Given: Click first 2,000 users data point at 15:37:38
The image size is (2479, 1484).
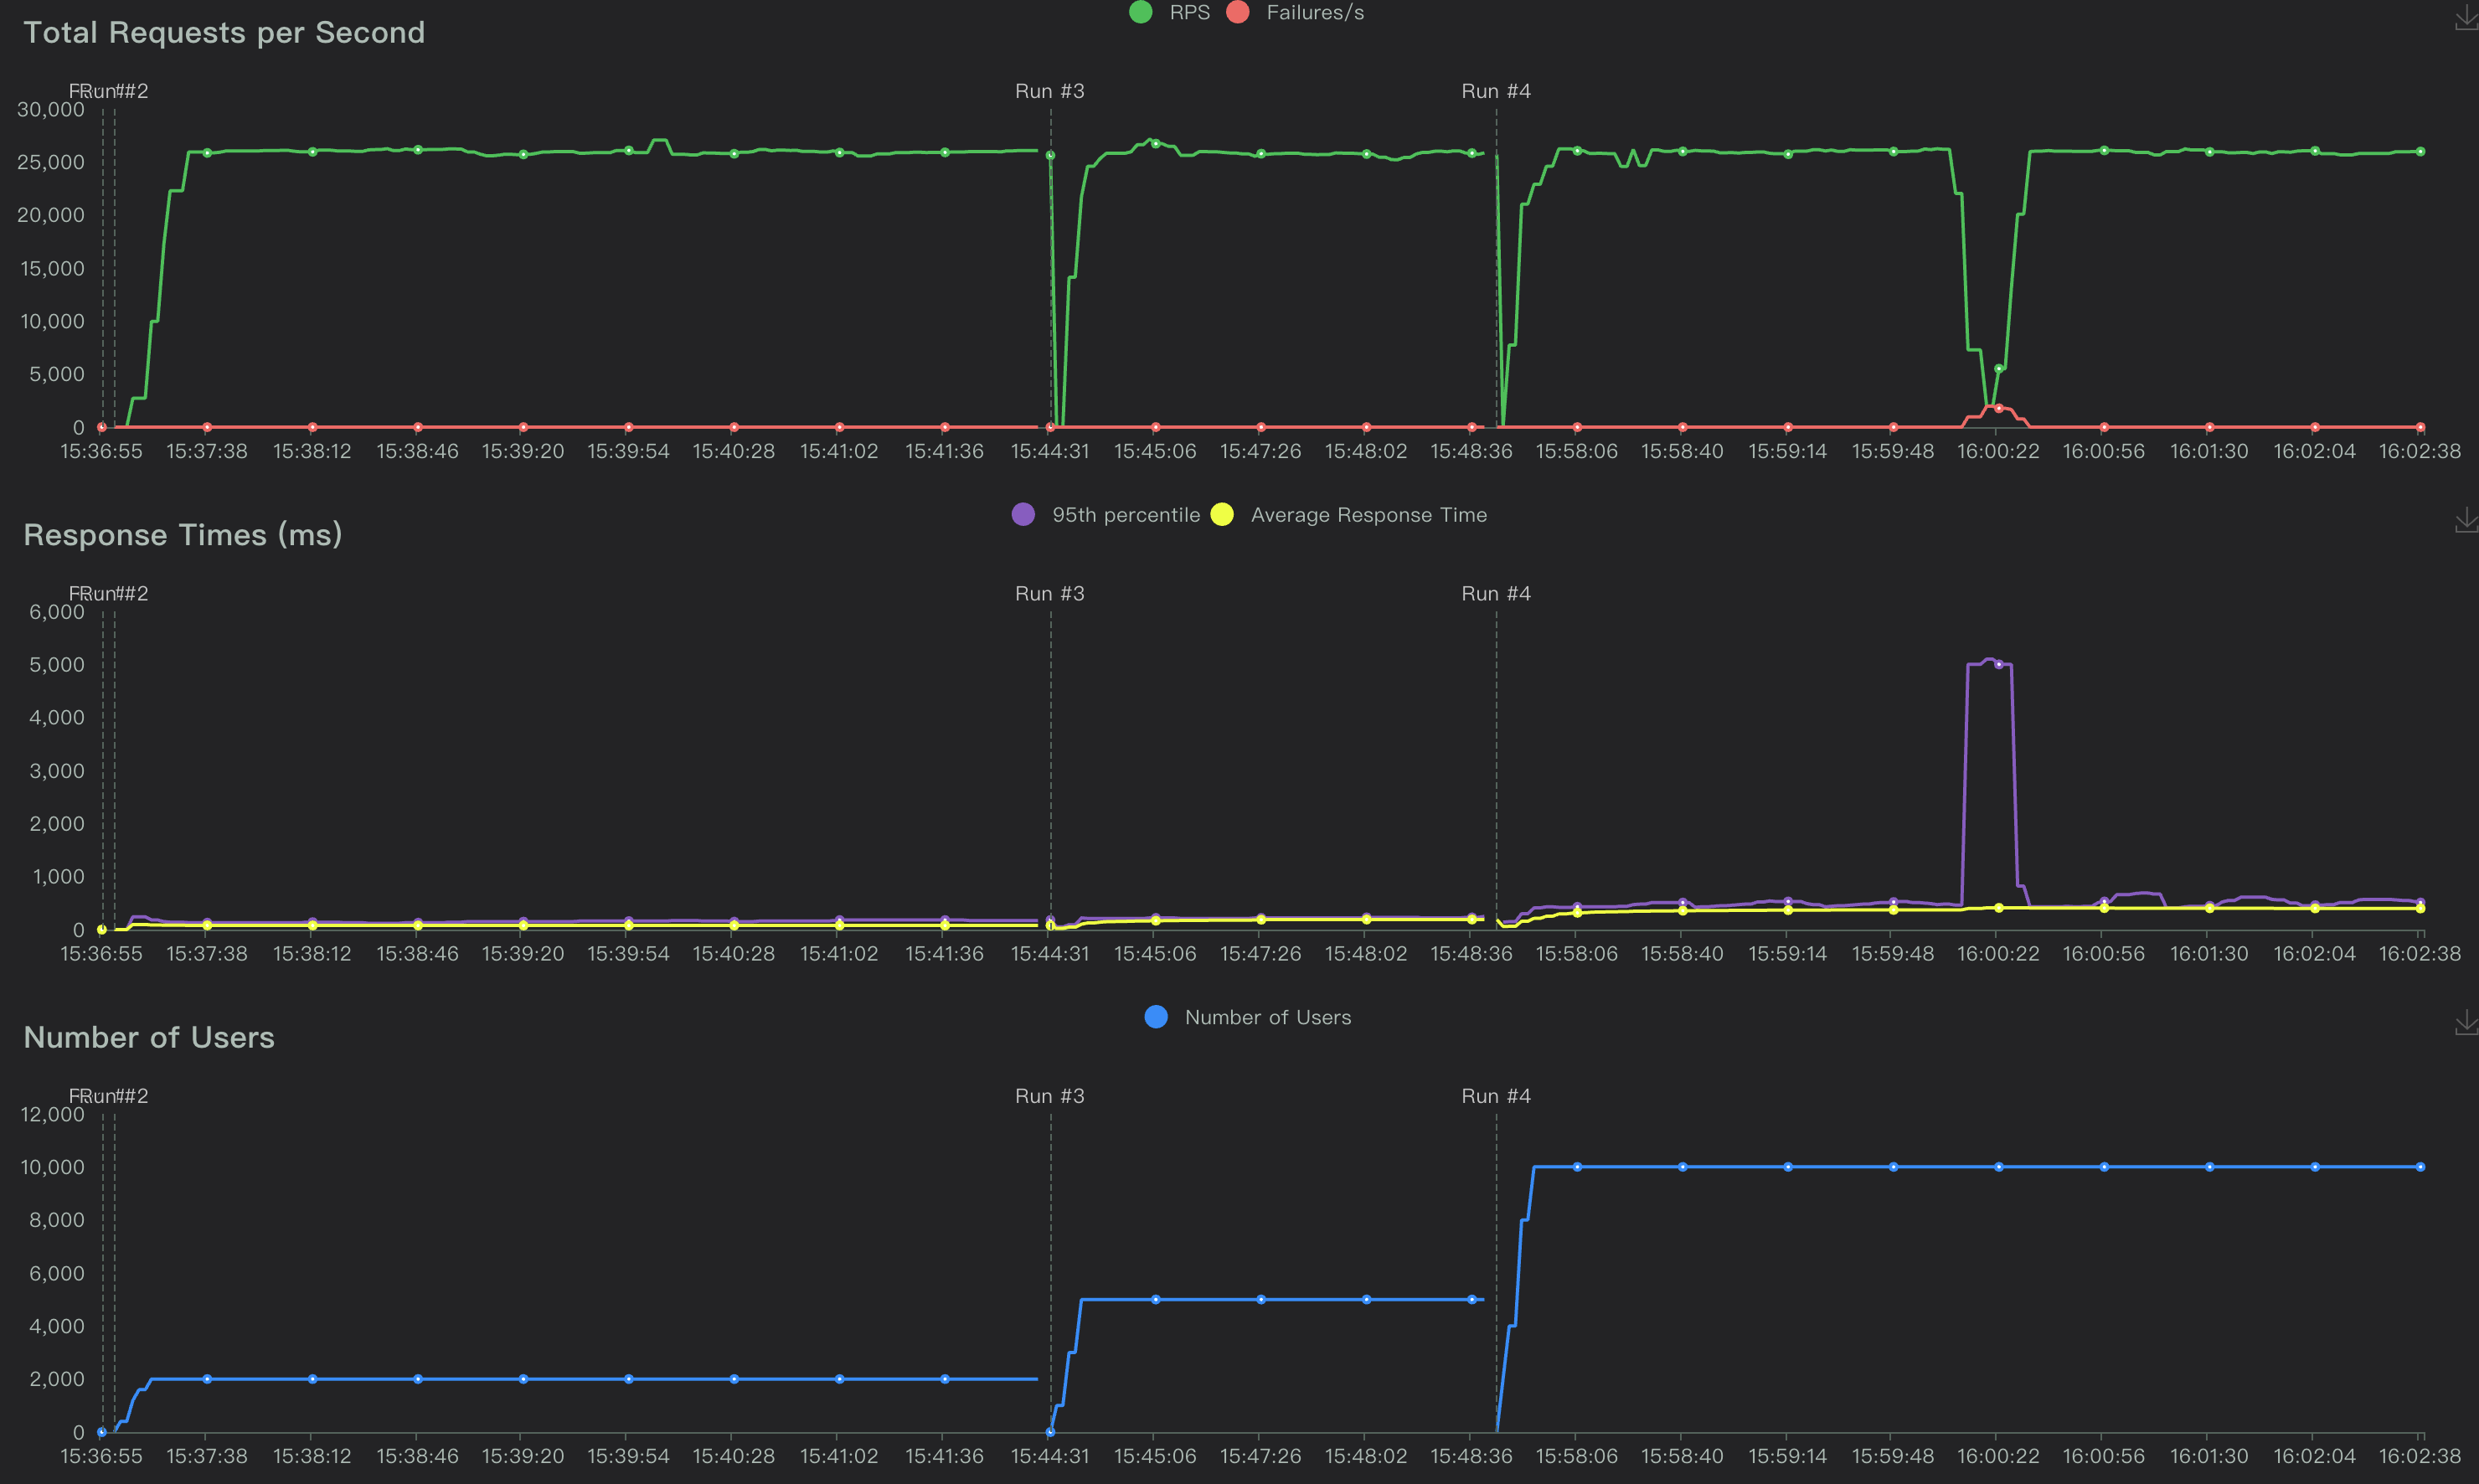Looking at the screenshot, I should click(x=207, y=1379).
